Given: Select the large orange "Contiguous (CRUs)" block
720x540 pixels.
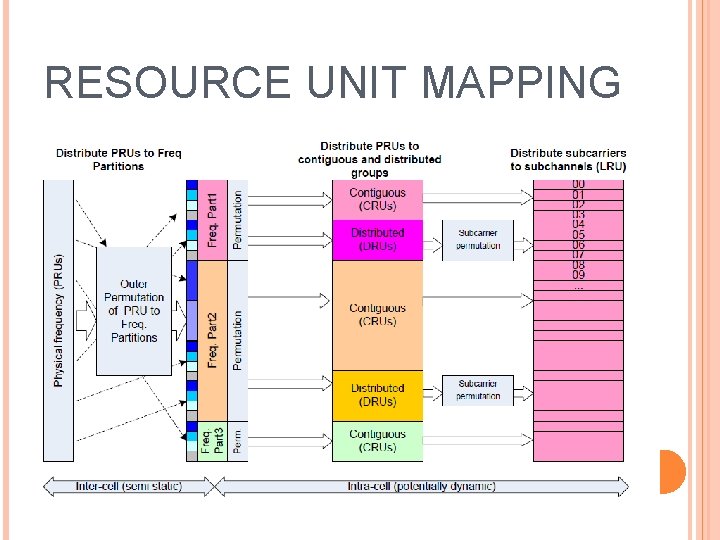Looking at the screenshot, I should pos(377,315).
